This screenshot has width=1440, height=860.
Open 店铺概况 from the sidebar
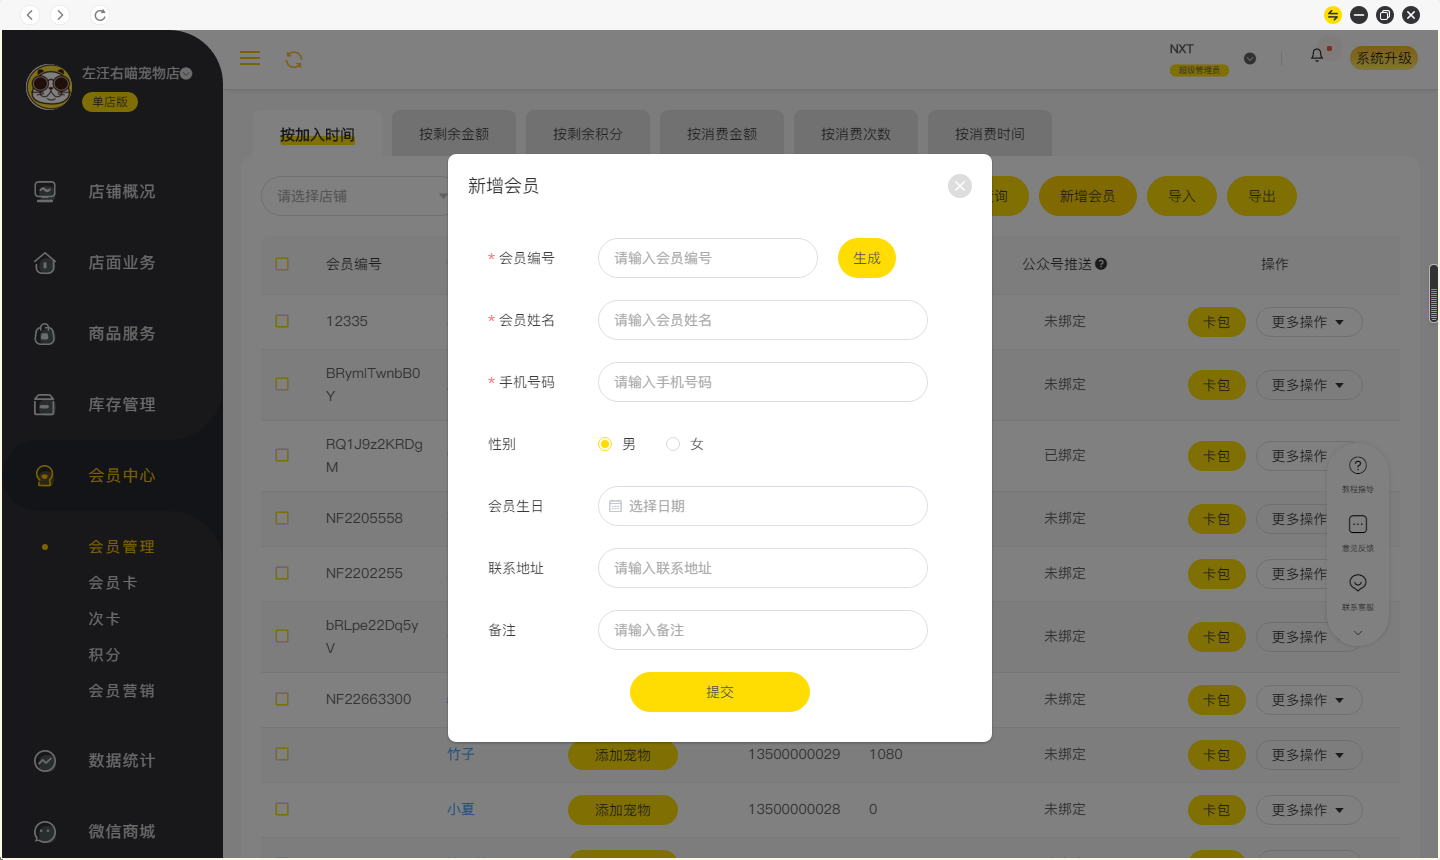click(x=121, y=192)
